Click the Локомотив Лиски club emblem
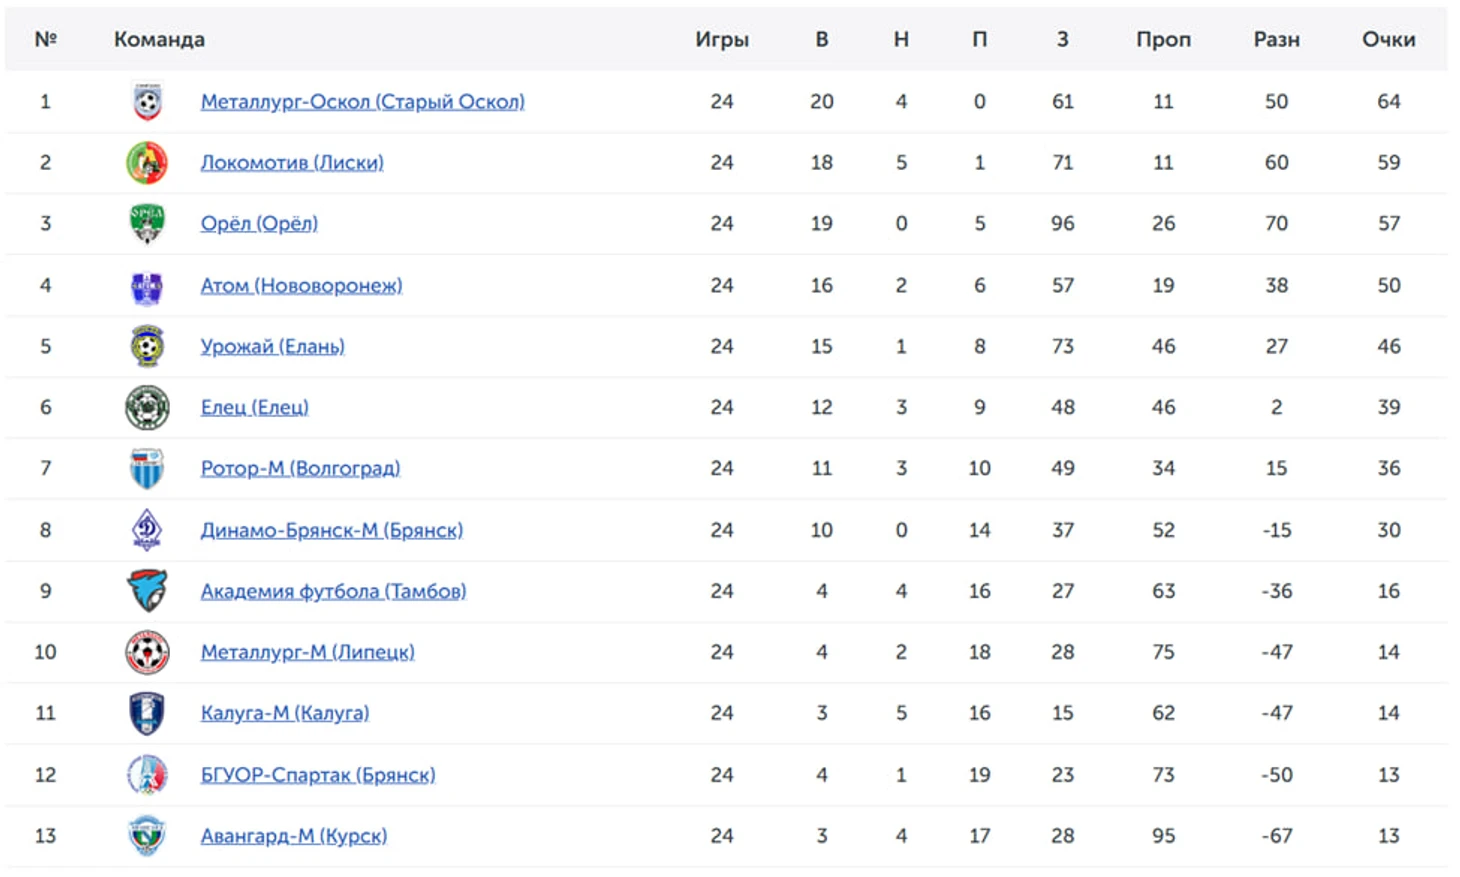Viewport: 1460px width, 877px height. pos(147,163)
